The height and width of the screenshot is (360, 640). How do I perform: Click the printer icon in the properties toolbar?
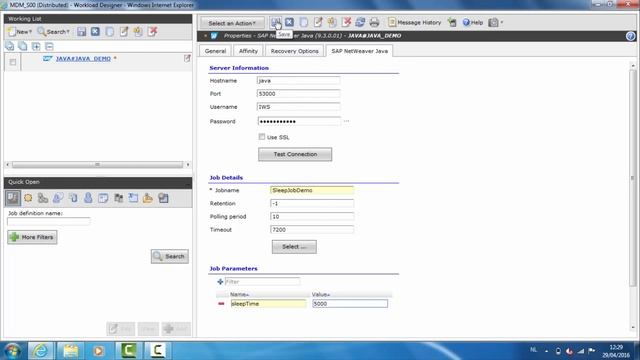374,22
